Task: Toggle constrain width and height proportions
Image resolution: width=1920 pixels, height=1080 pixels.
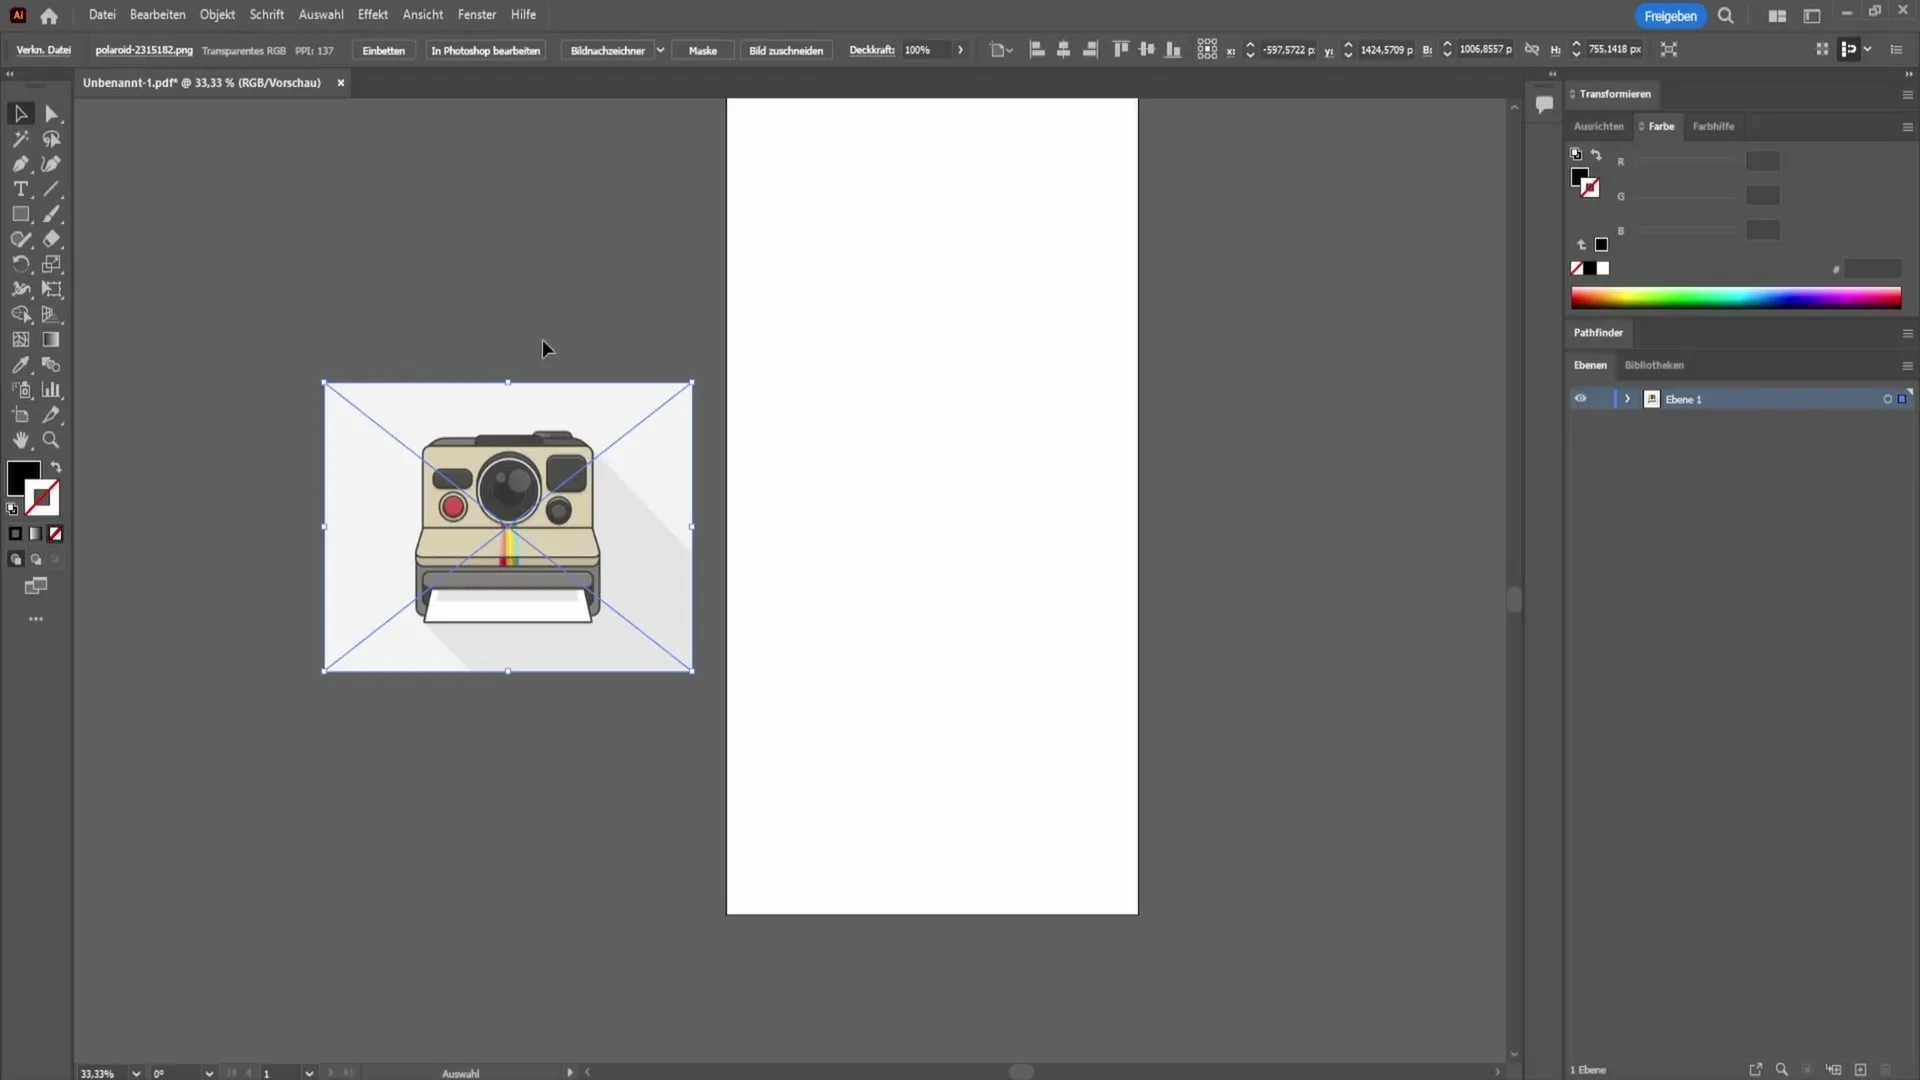Action: click(1531, 49)
